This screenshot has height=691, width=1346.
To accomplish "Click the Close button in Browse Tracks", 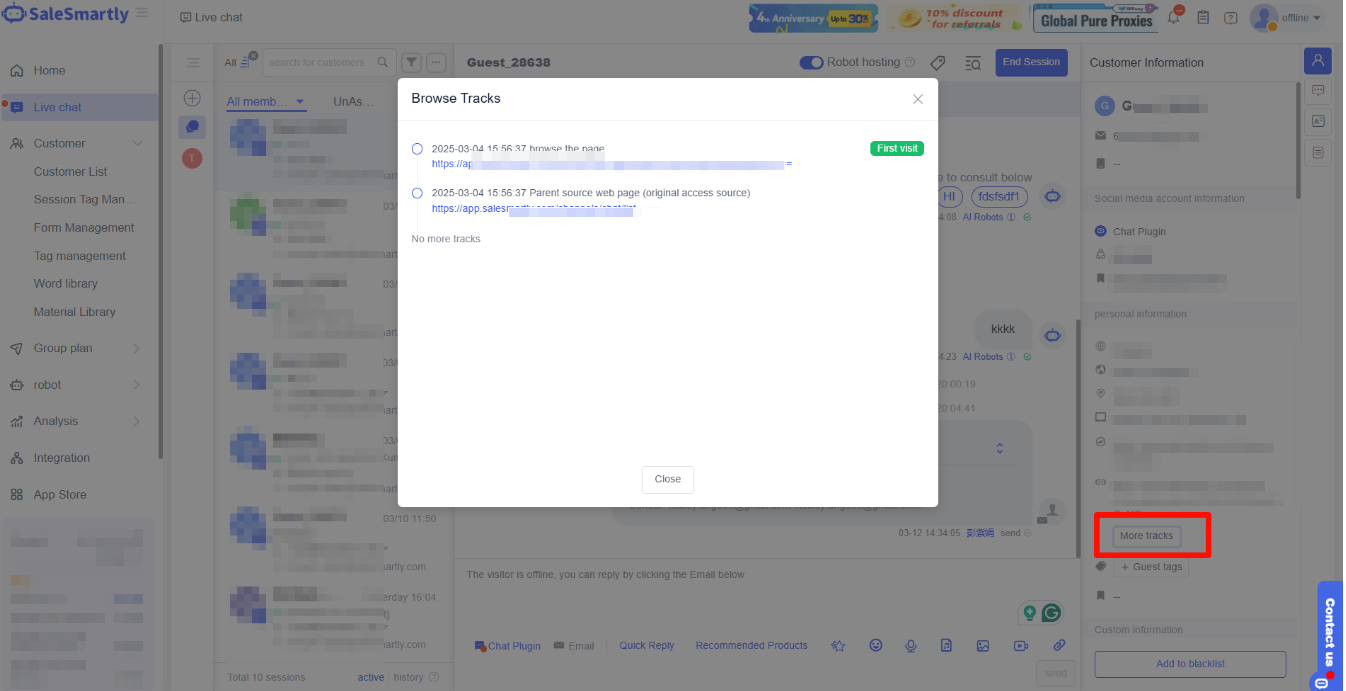I will pos(668,479).
